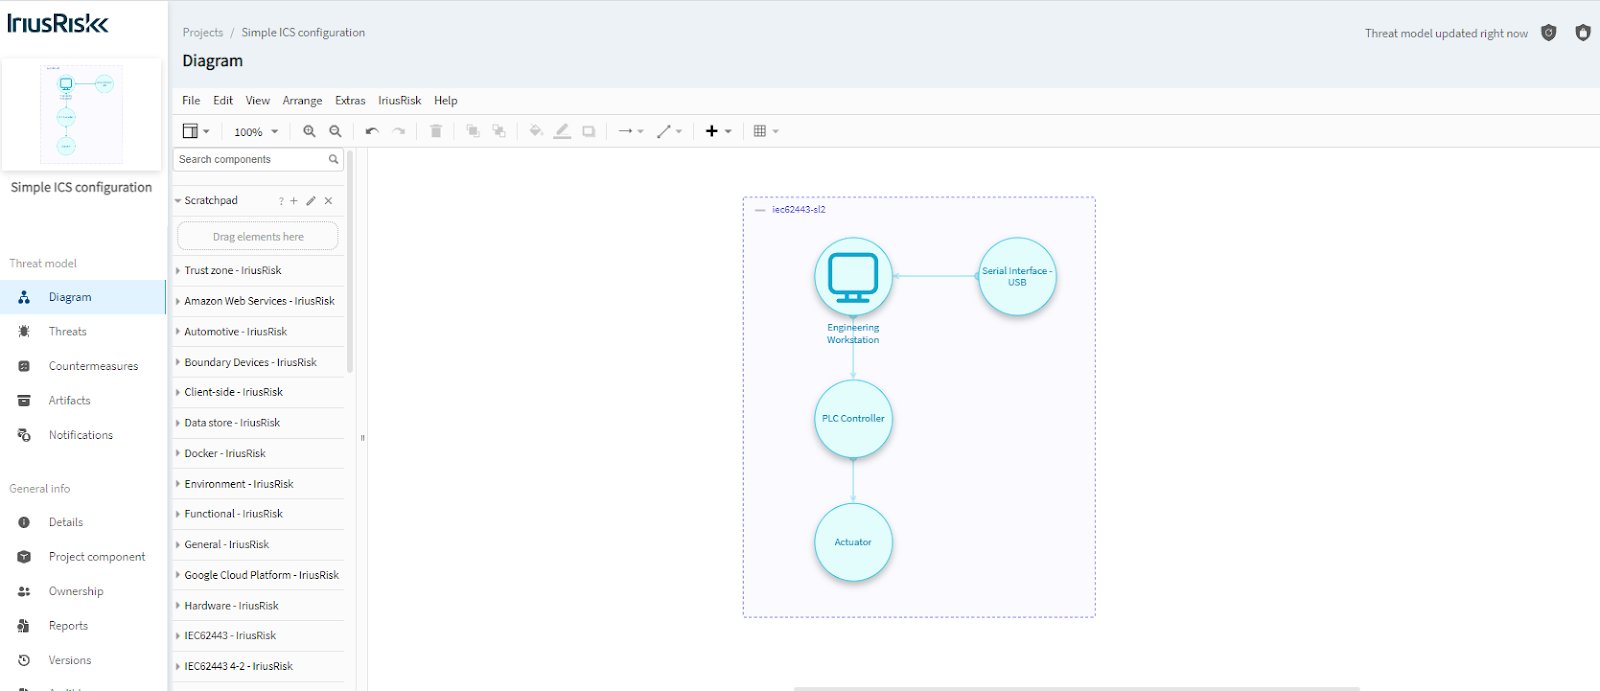
Task: Expand Environment - IriusRisk category
Action: click(259, 484)
